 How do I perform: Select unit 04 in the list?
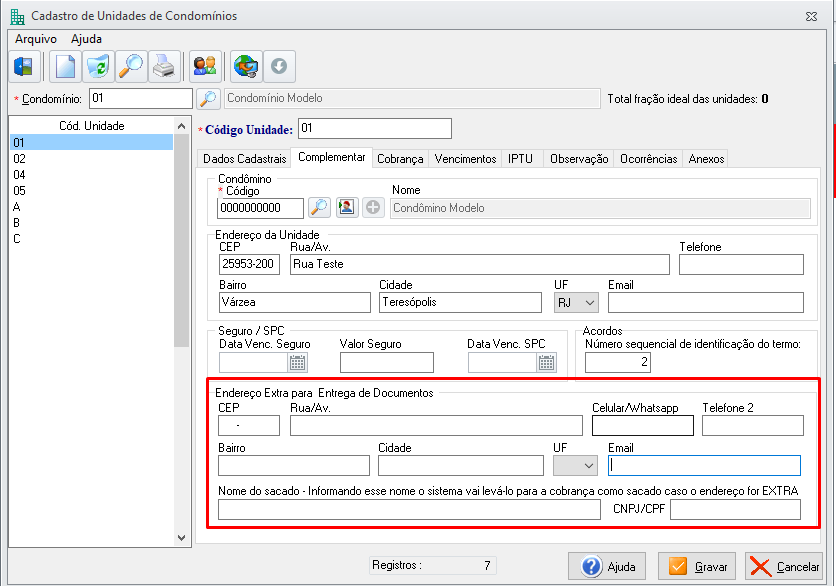[x=92, y=174]
